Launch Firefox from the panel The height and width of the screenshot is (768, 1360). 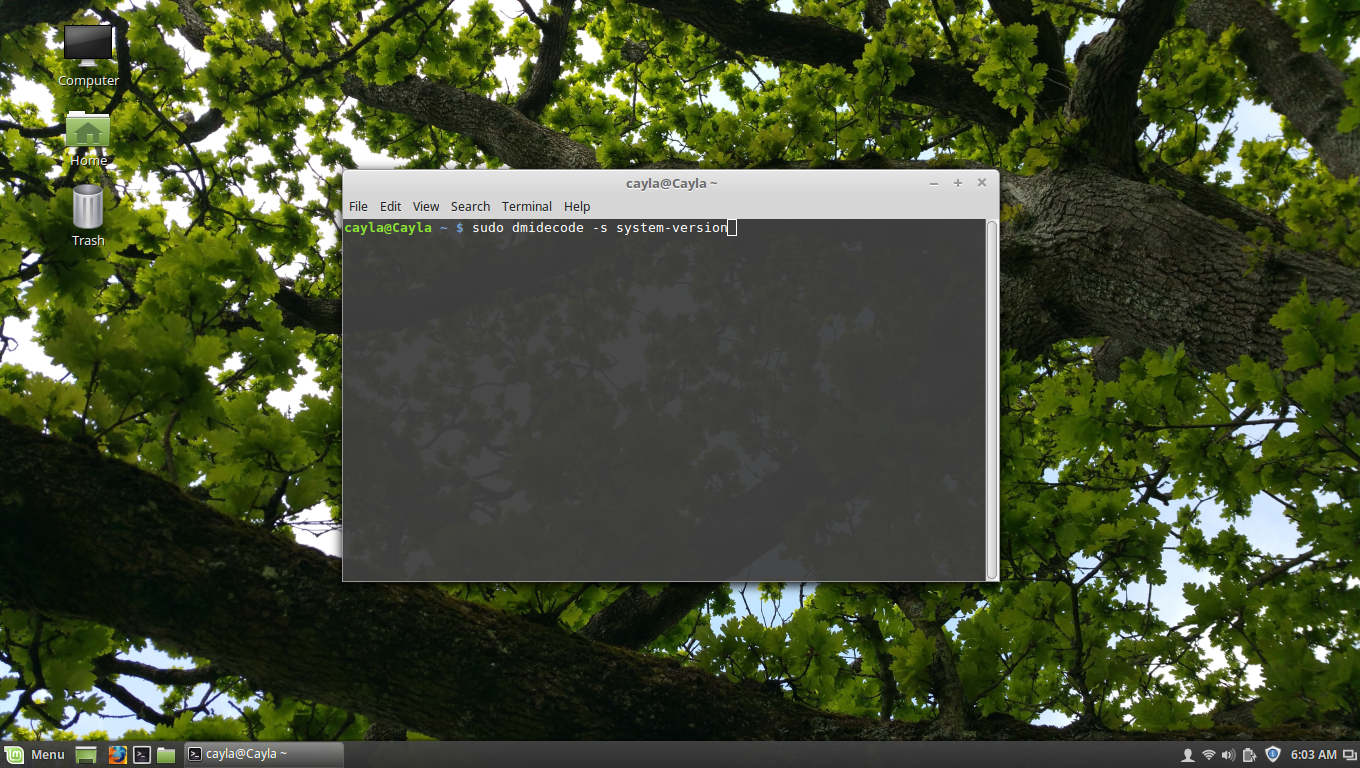coord(117,755)
